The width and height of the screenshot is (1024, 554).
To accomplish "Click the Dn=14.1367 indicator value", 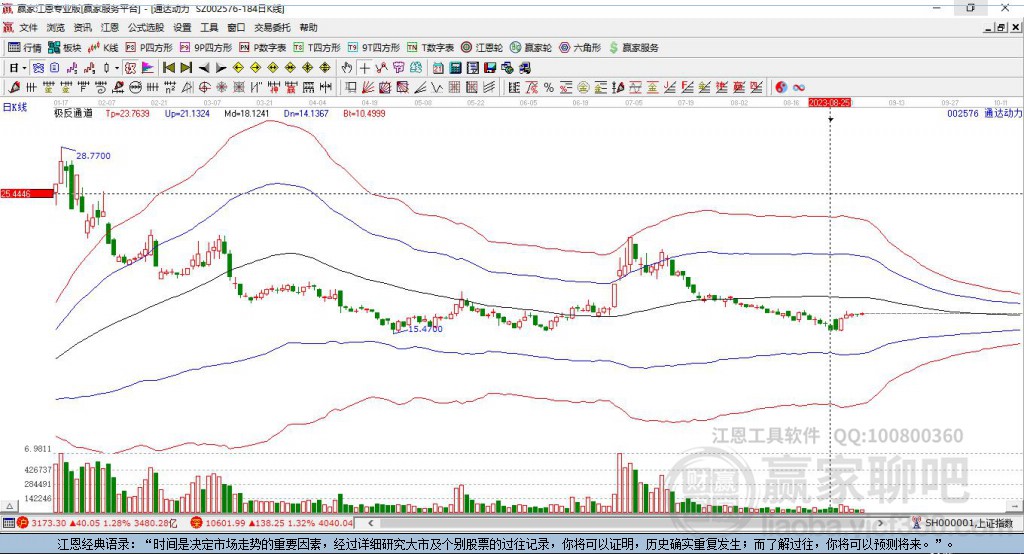I will (306, 113).
